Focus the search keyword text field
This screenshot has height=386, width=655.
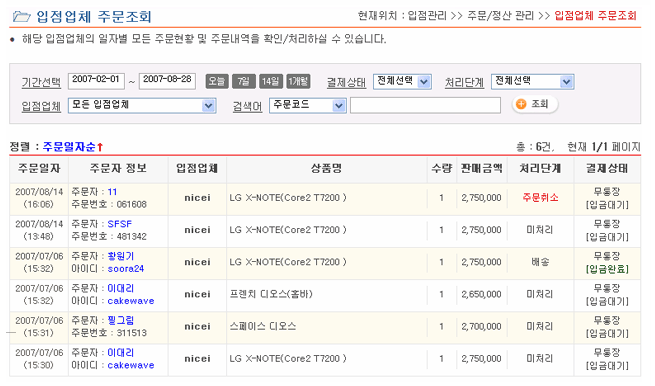pyautogui.click(x=425, y=105)
